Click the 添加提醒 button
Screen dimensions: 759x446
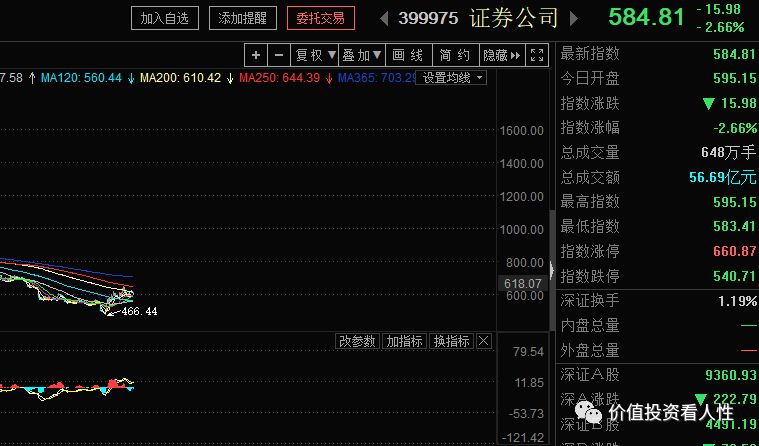pos(243,18)
